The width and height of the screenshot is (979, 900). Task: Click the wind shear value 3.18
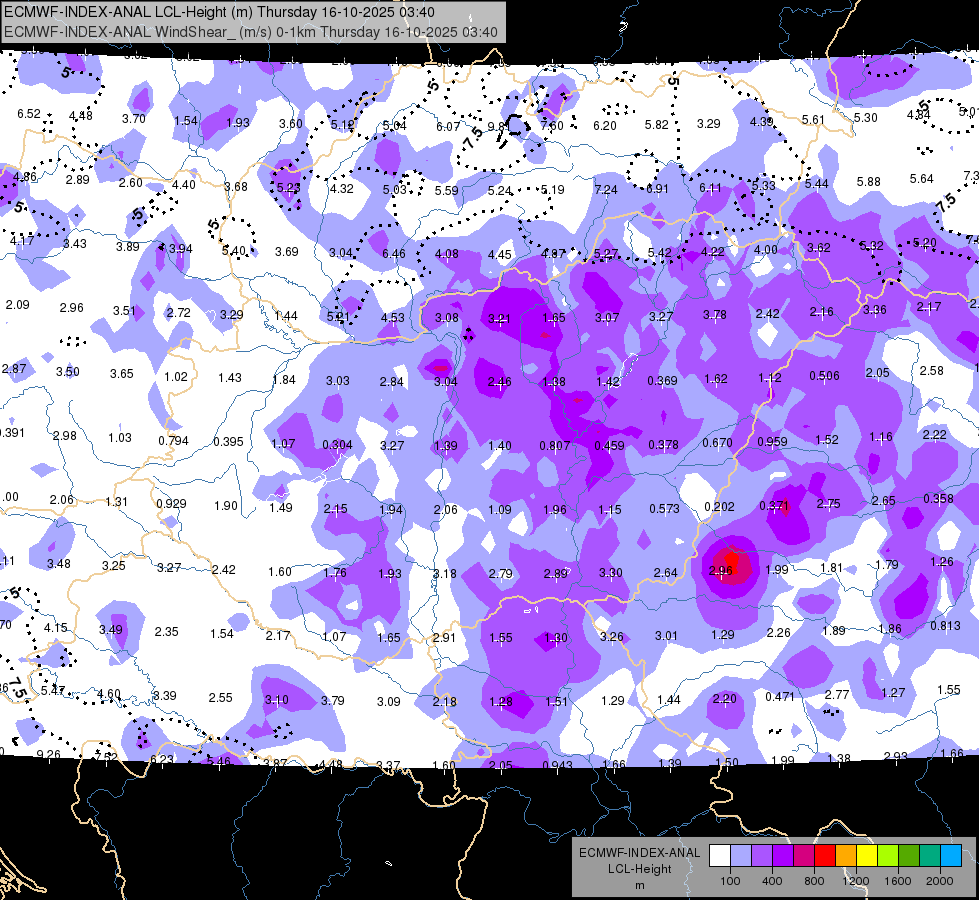click(445, 573)
